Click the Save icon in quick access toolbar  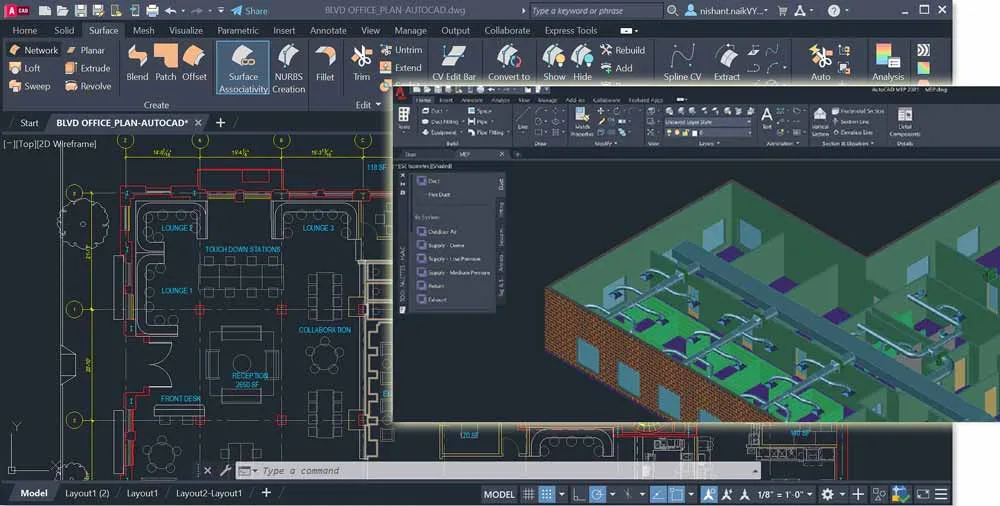pyautogui.click(x=80, y=10)
